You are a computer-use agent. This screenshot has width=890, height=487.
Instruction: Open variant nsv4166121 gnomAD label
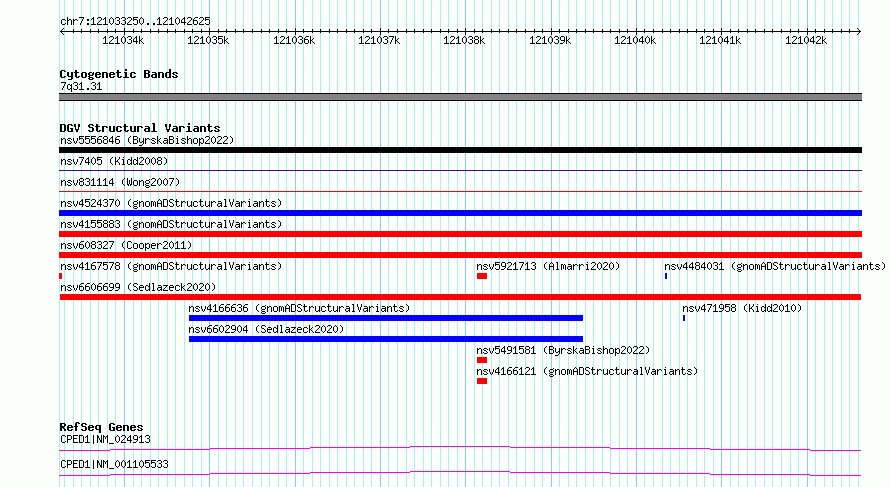point(587,371)
